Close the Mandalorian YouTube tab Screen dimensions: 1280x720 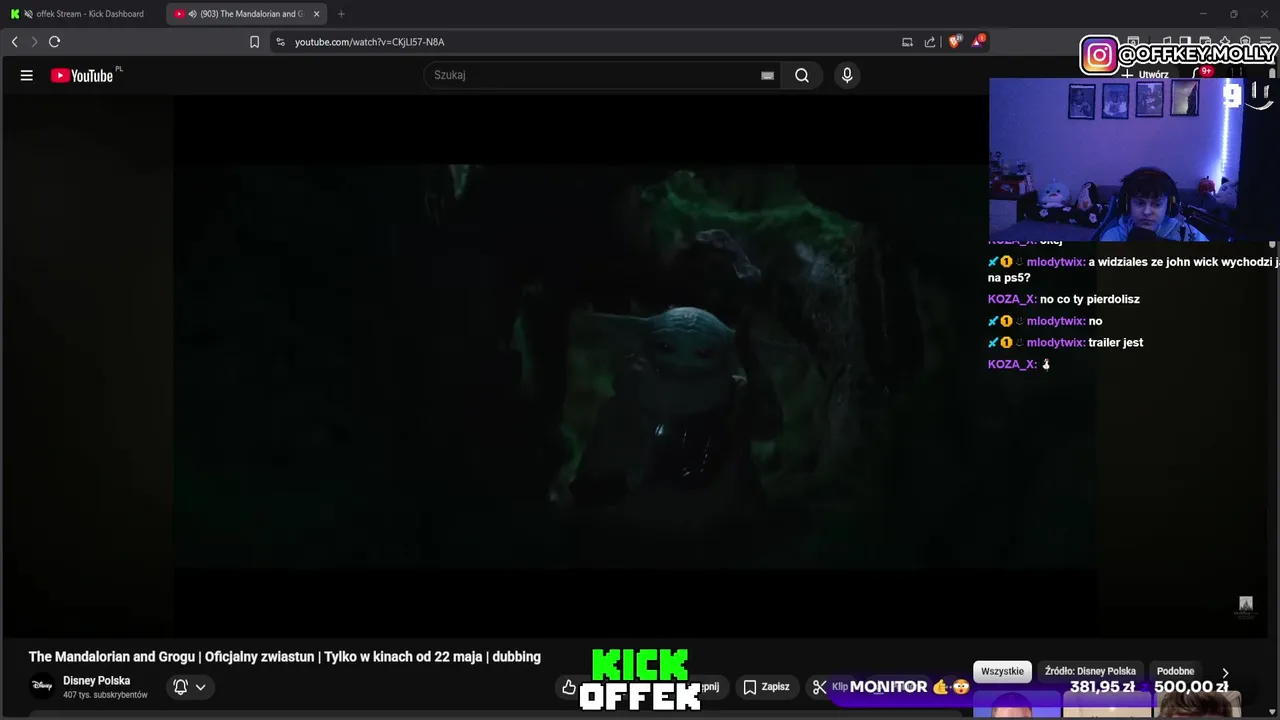click(x=317, y=14)
